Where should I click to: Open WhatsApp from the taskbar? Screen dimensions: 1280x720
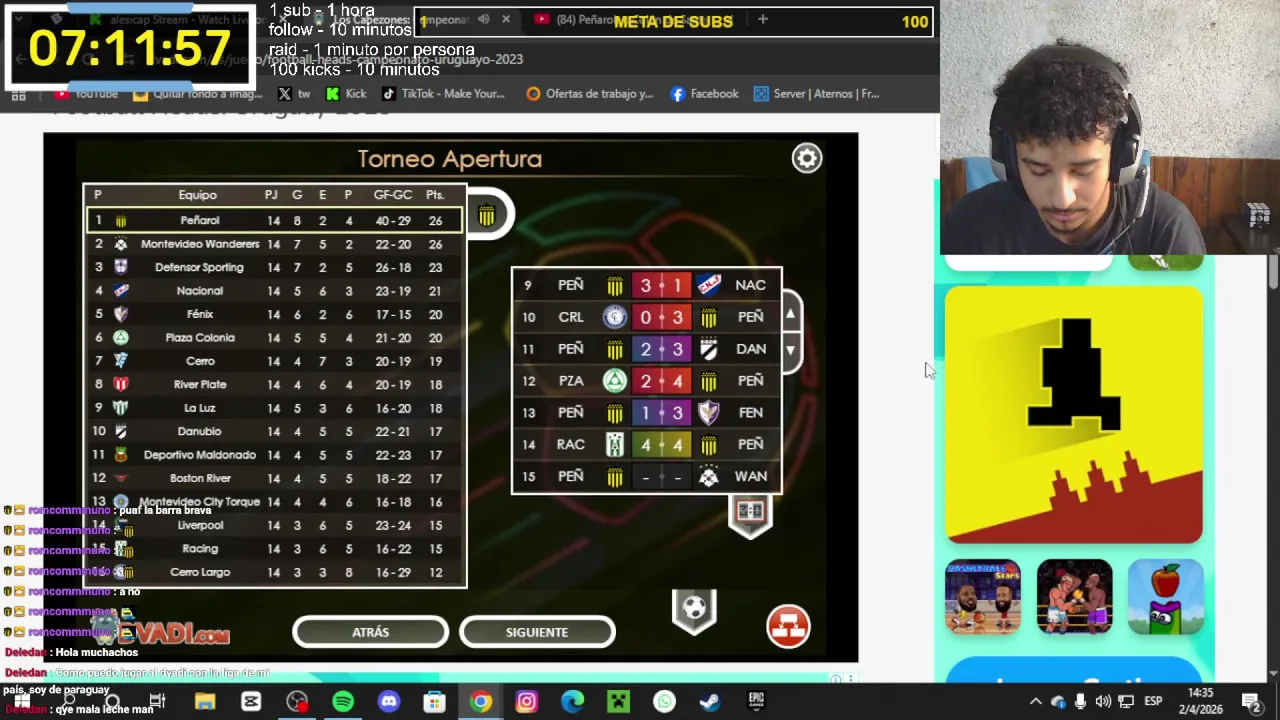tap(664, 702)
